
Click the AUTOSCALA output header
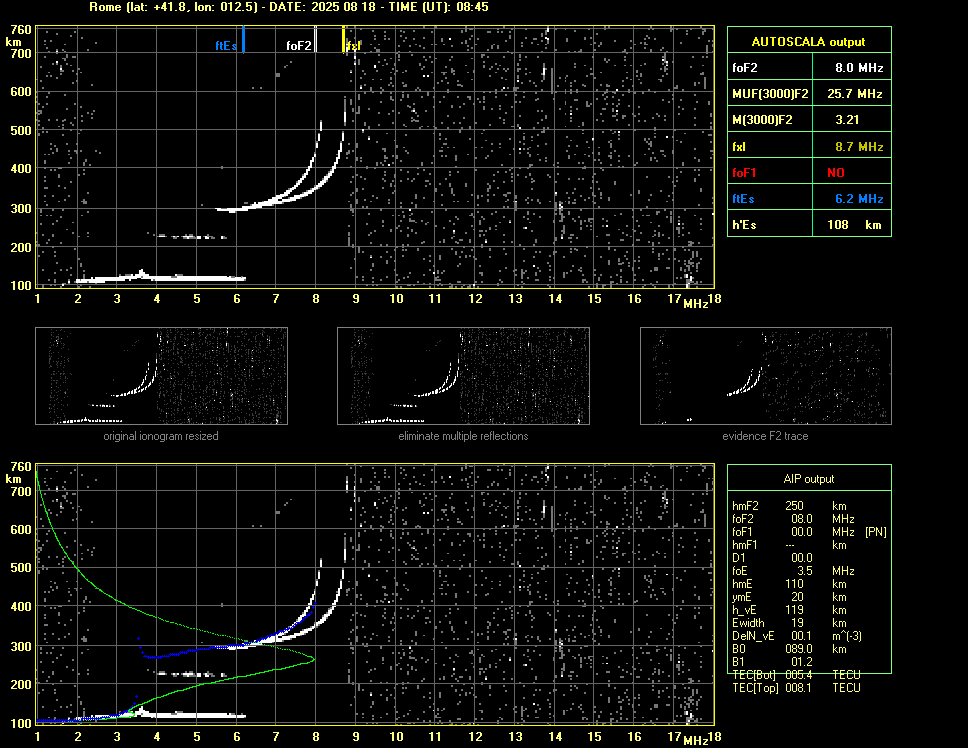[x=809, y=42]
